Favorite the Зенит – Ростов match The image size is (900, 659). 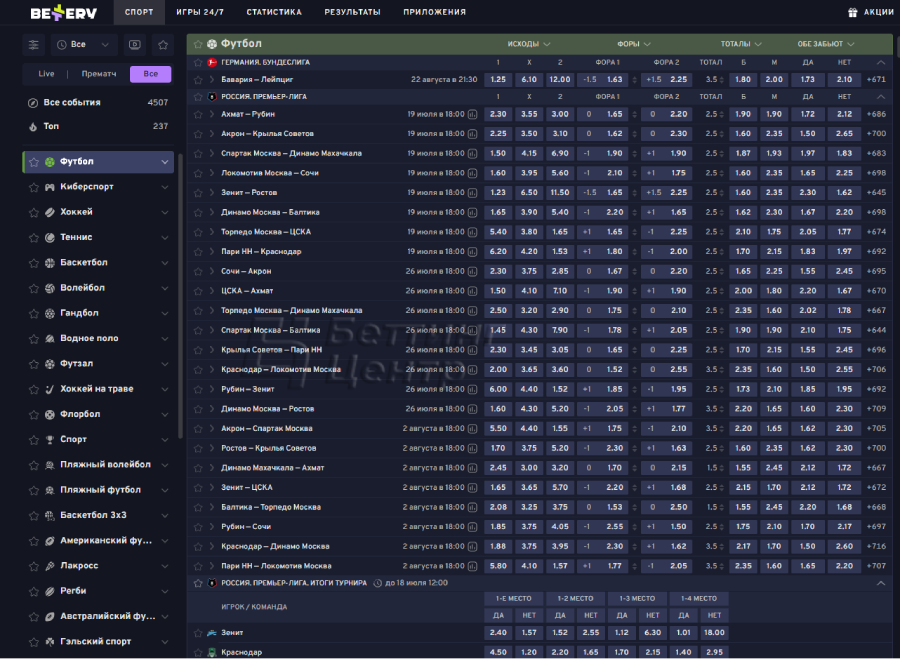(198, 193)
